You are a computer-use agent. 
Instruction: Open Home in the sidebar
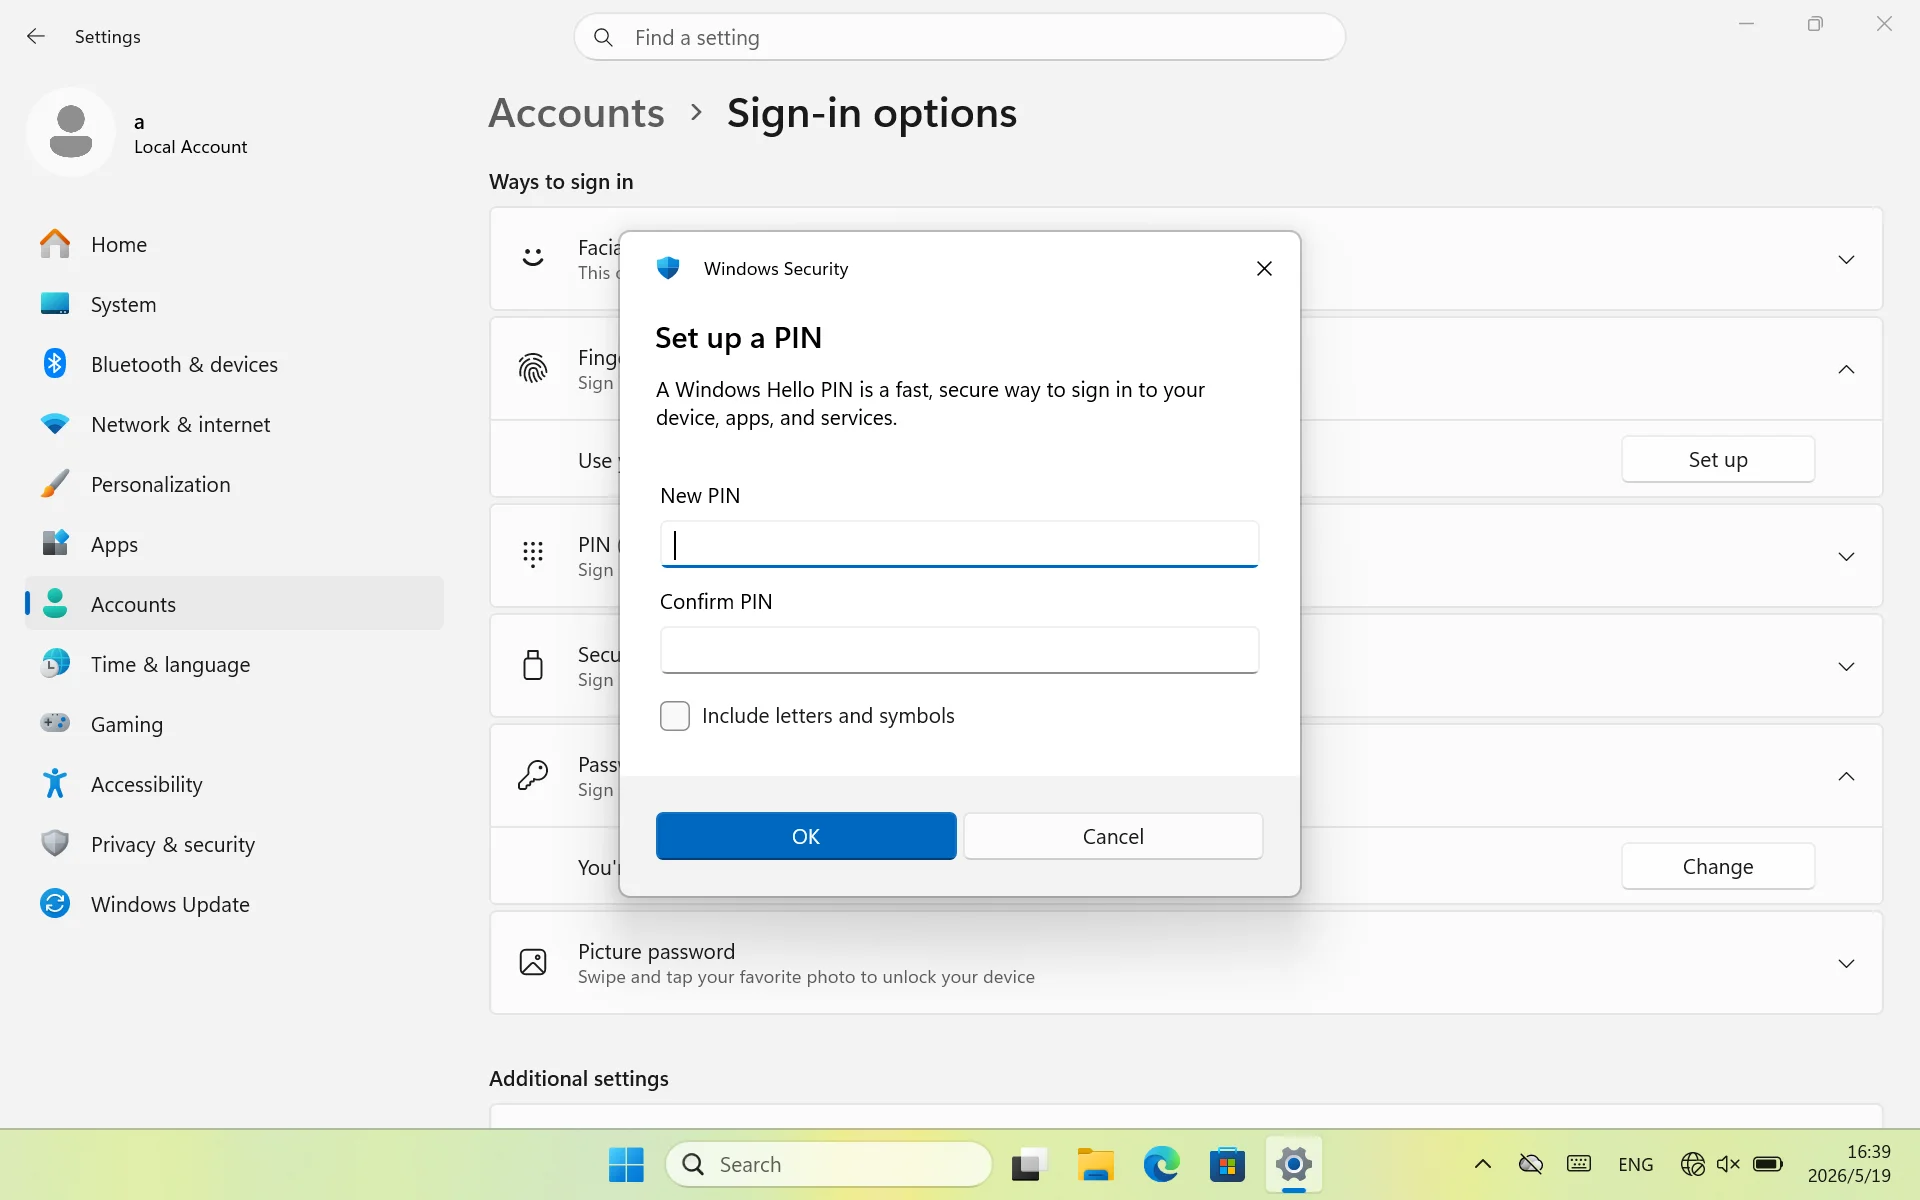(234, 244)
